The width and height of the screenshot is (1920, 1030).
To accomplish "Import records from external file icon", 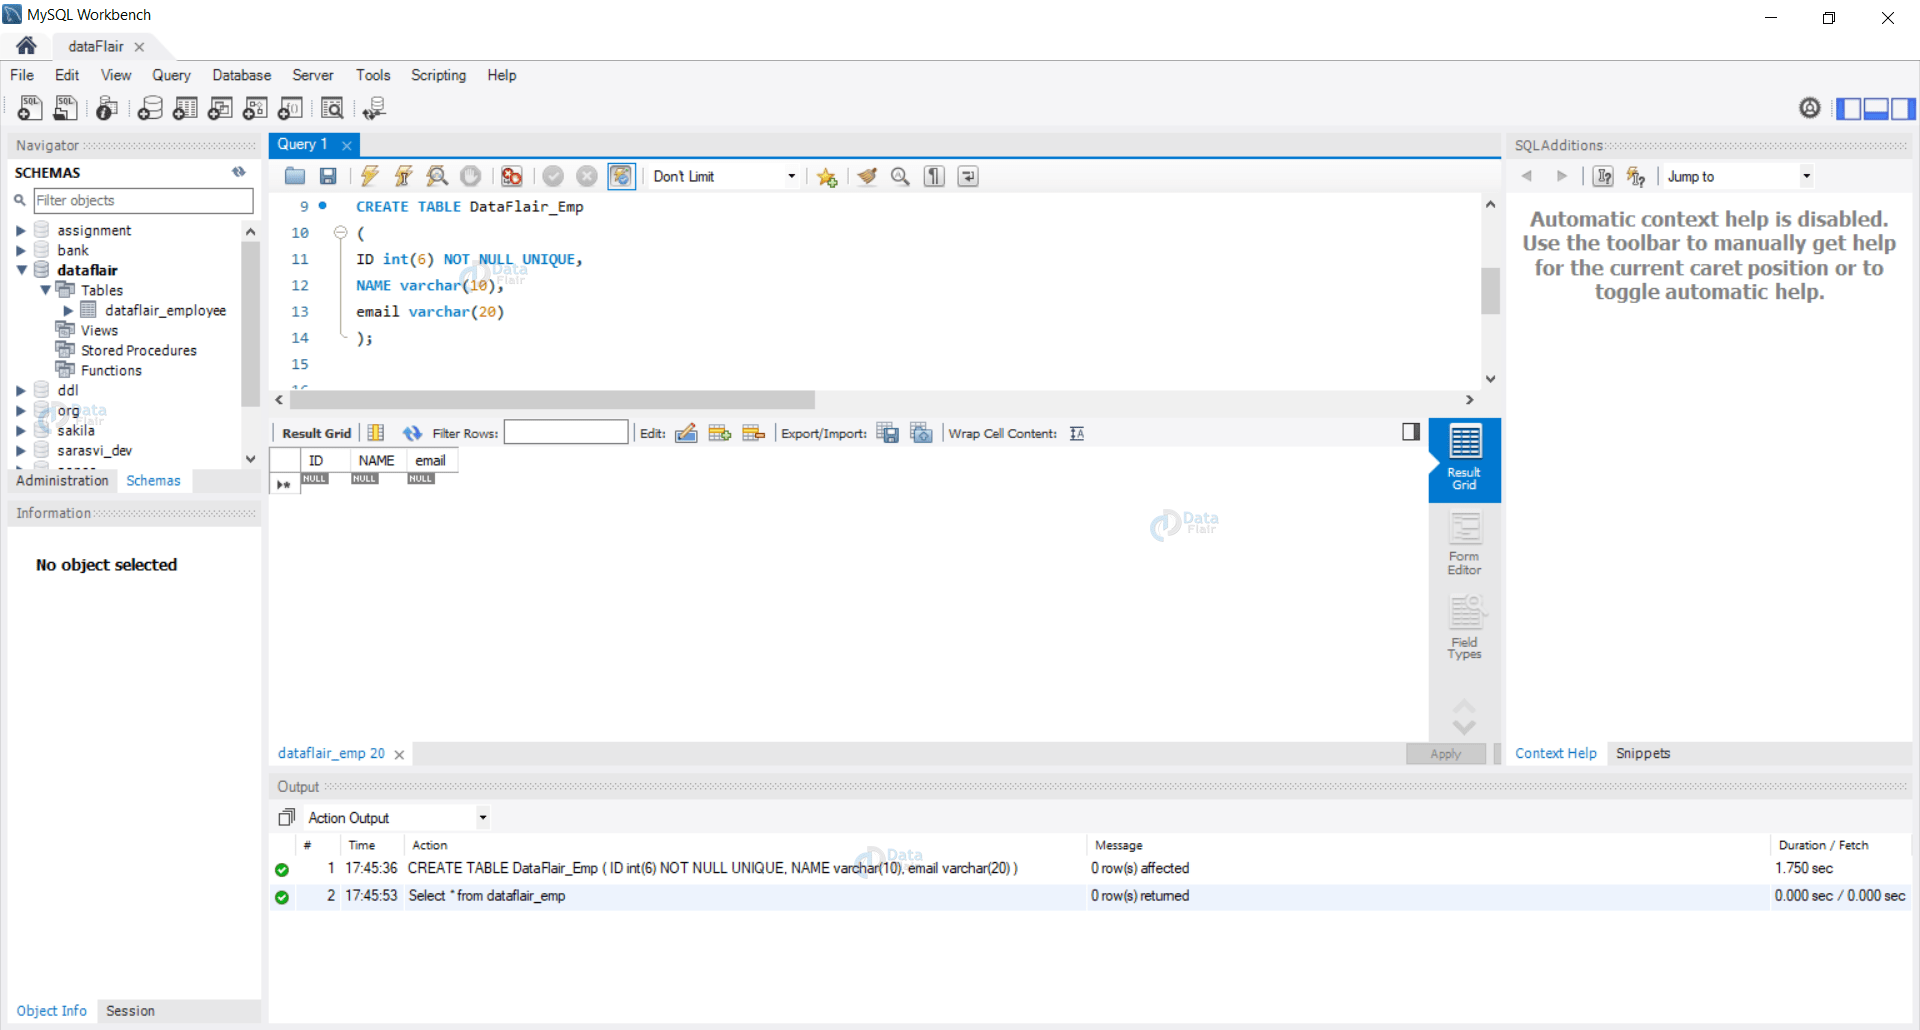I will click(x=921, y=433).
